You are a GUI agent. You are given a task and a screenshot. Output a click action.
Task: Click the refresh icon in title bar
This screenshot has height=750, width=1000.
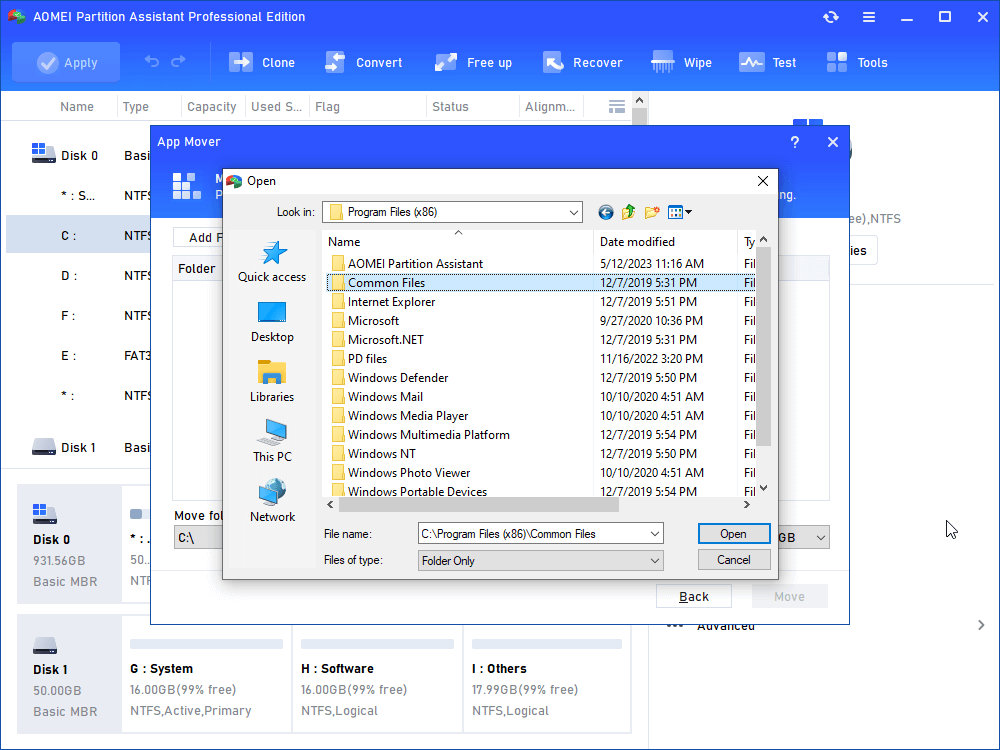click(x=830, y=17)
